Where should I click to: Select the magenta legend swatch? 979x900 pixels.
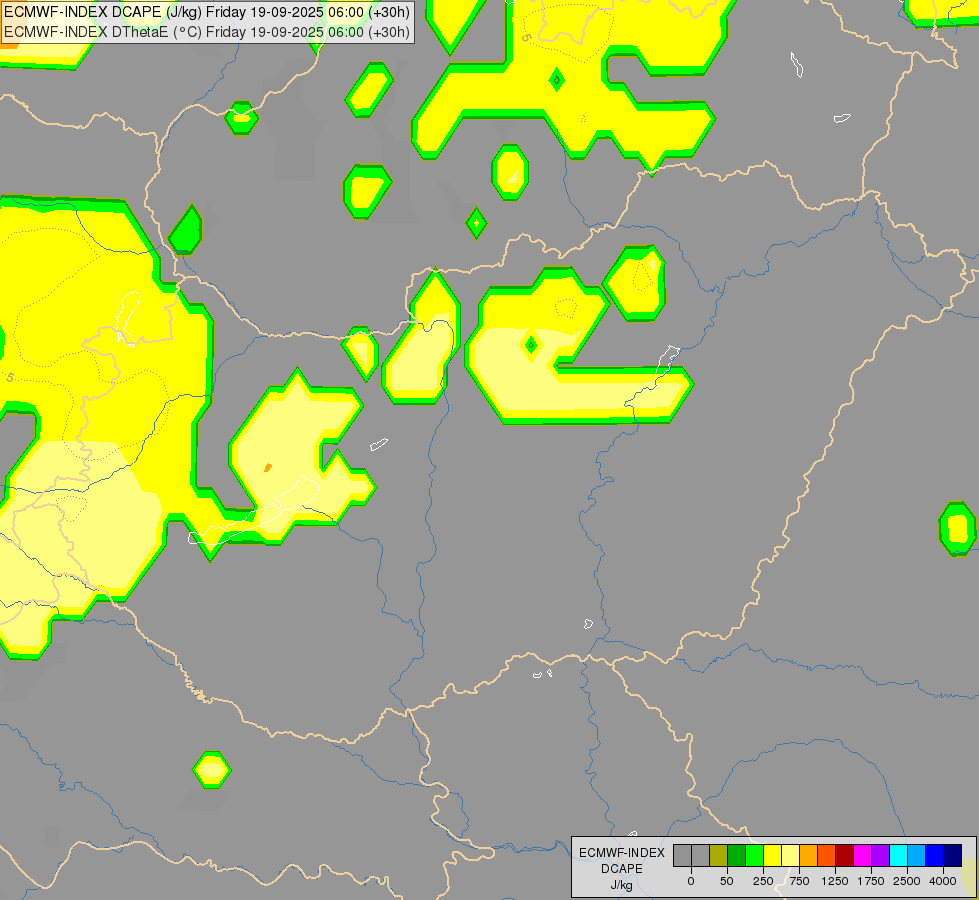863,855
